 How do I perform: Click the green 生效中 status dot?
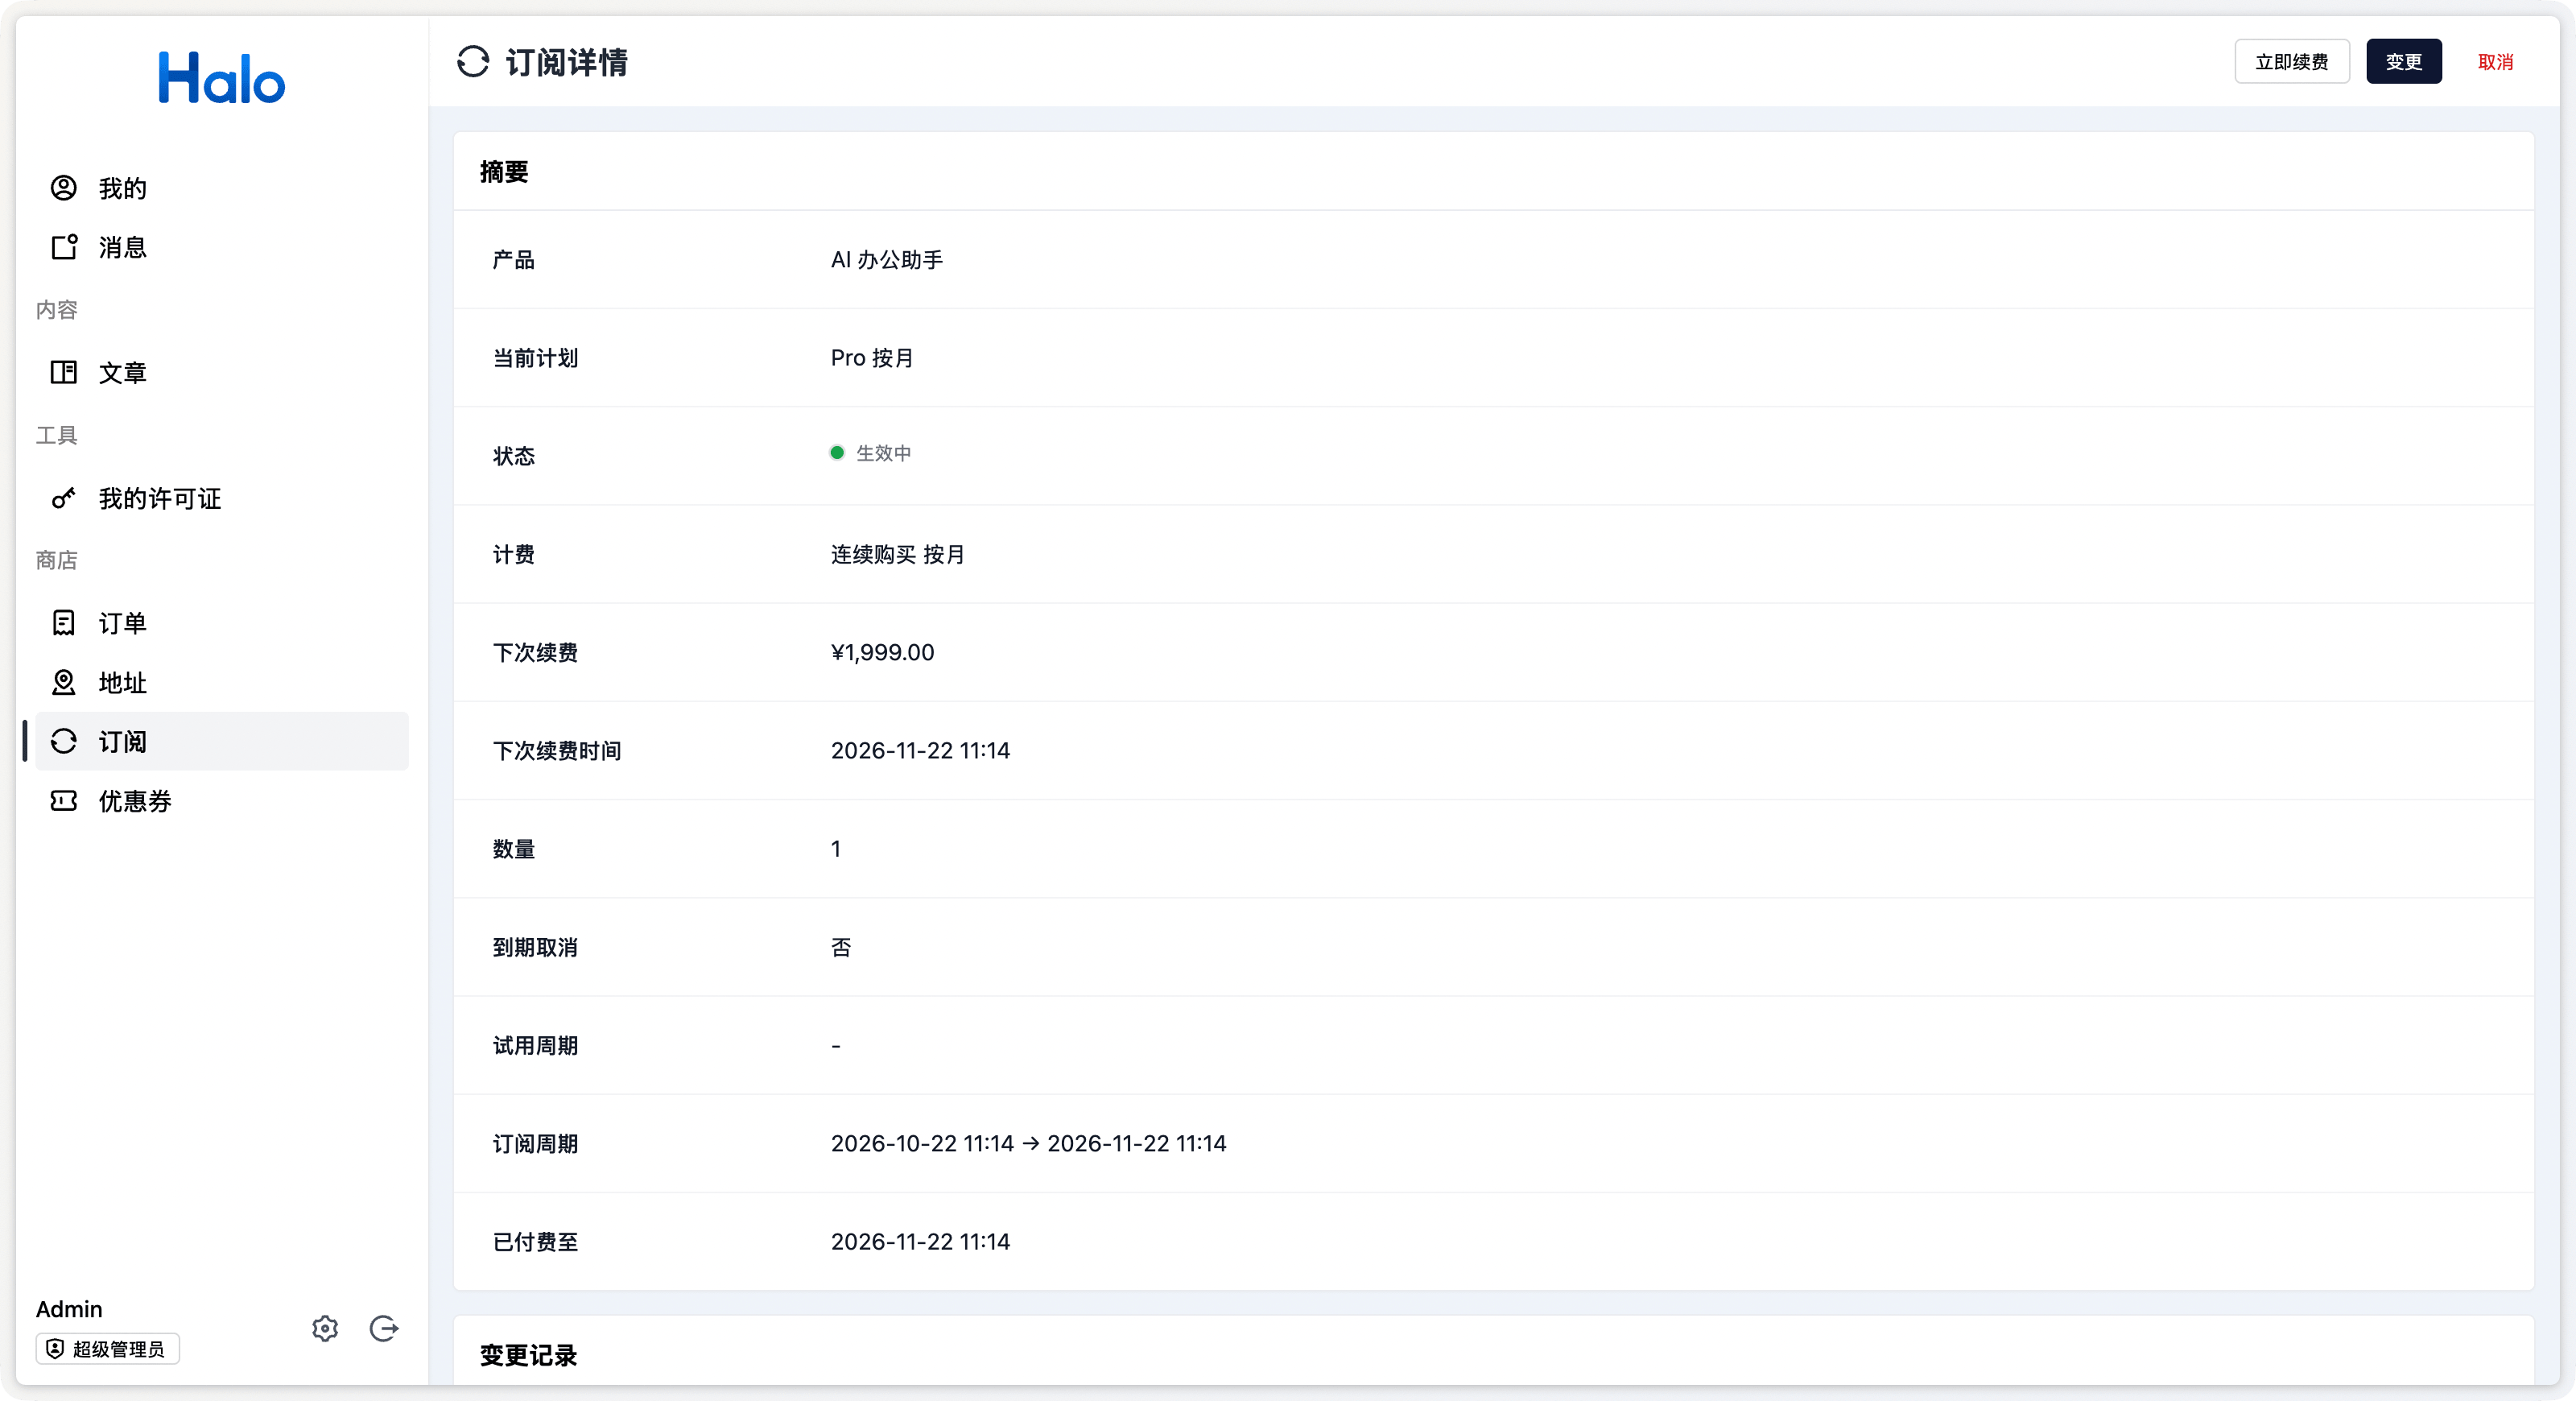point(837,453)
